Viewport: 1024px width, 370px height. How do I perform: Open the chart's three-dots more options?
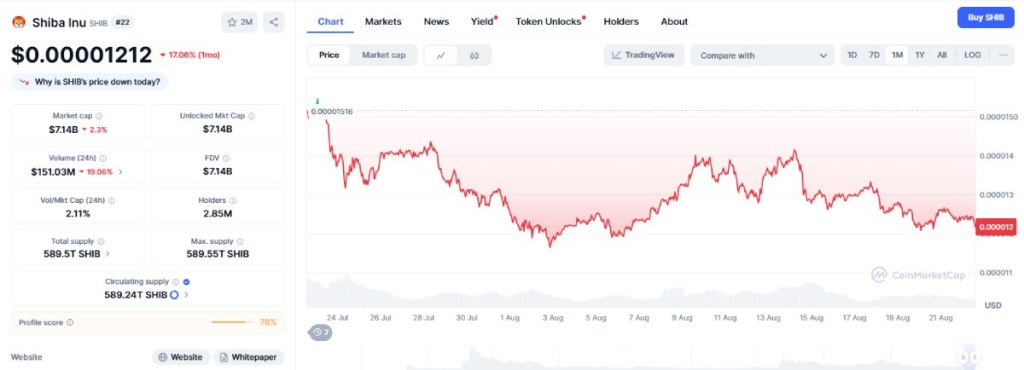[1002, 55]
